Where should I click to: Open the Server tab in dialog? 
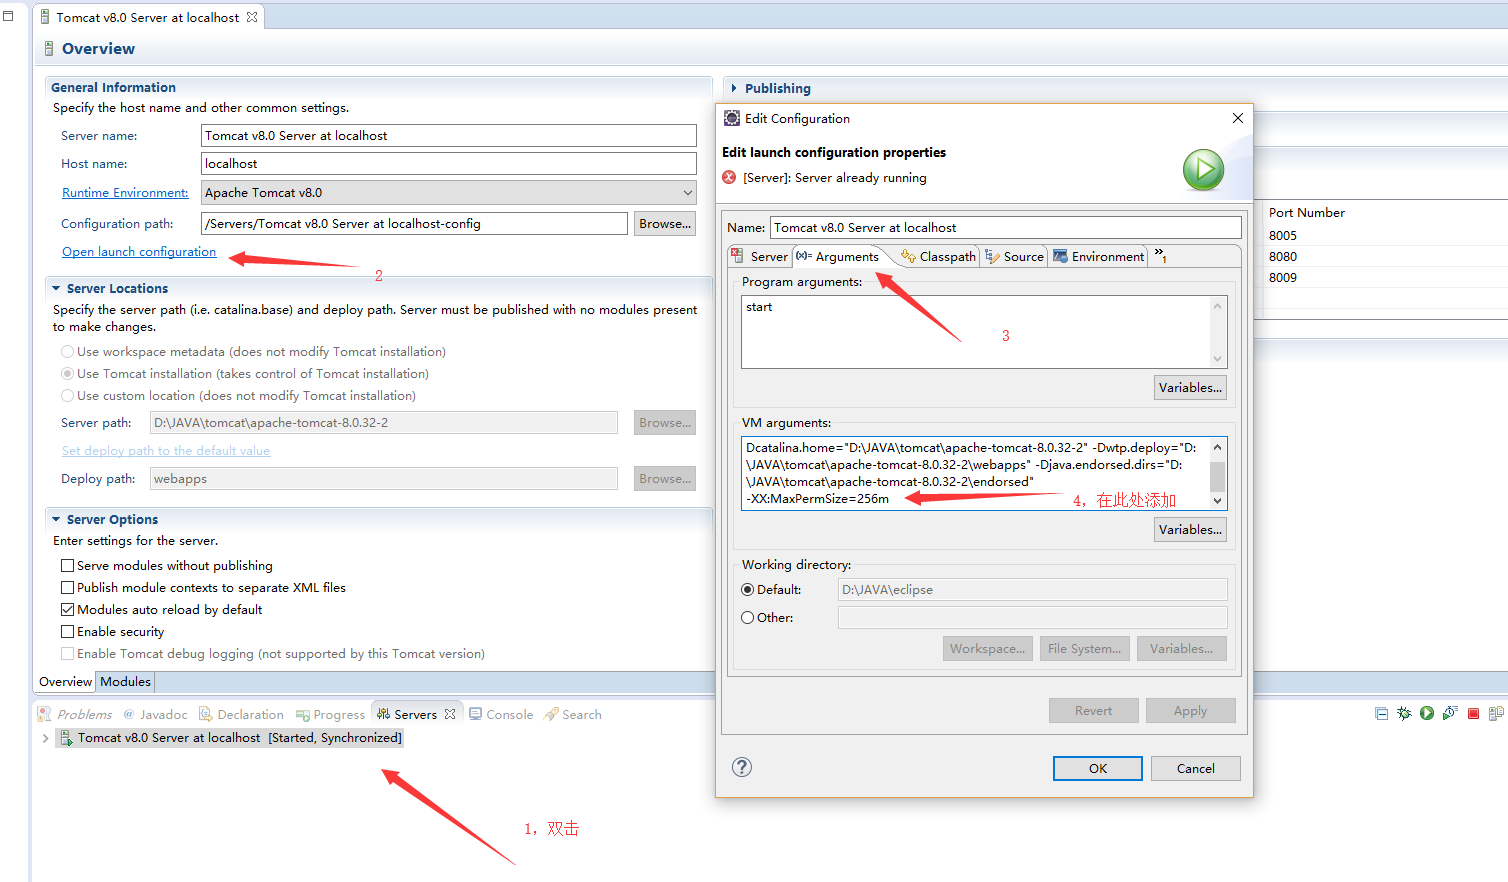[760, 256]
